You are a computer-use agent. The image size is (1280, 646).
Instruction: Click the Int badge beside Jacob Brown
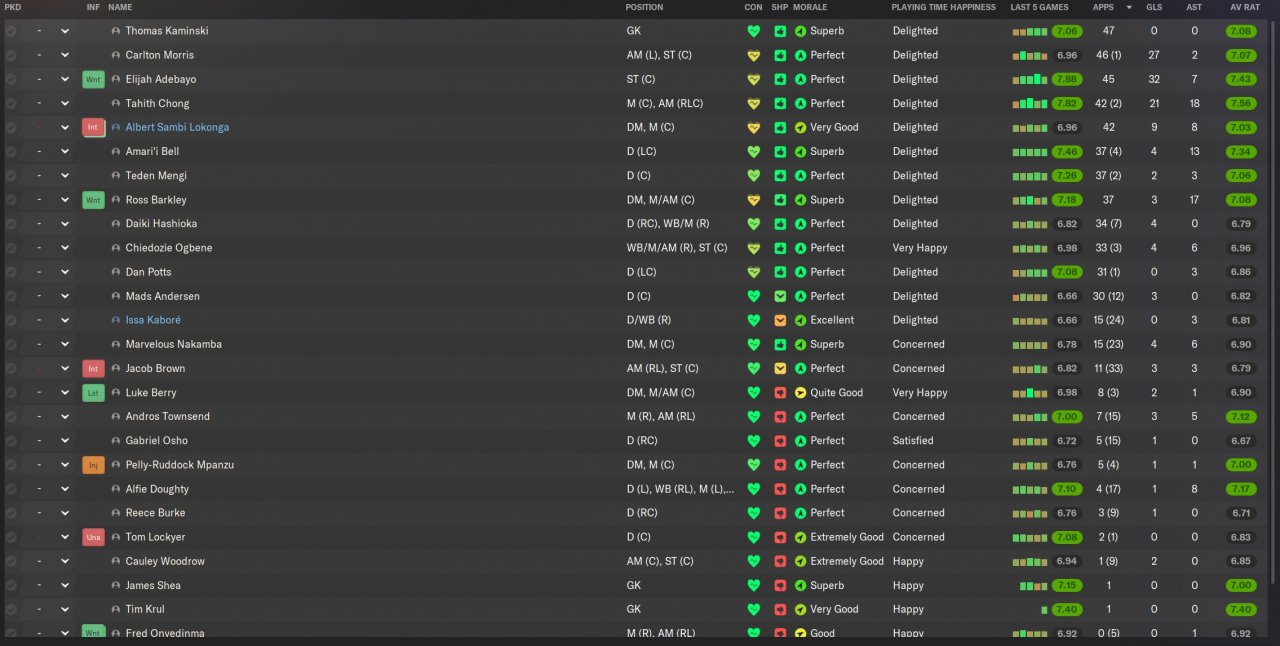point(93,368)
